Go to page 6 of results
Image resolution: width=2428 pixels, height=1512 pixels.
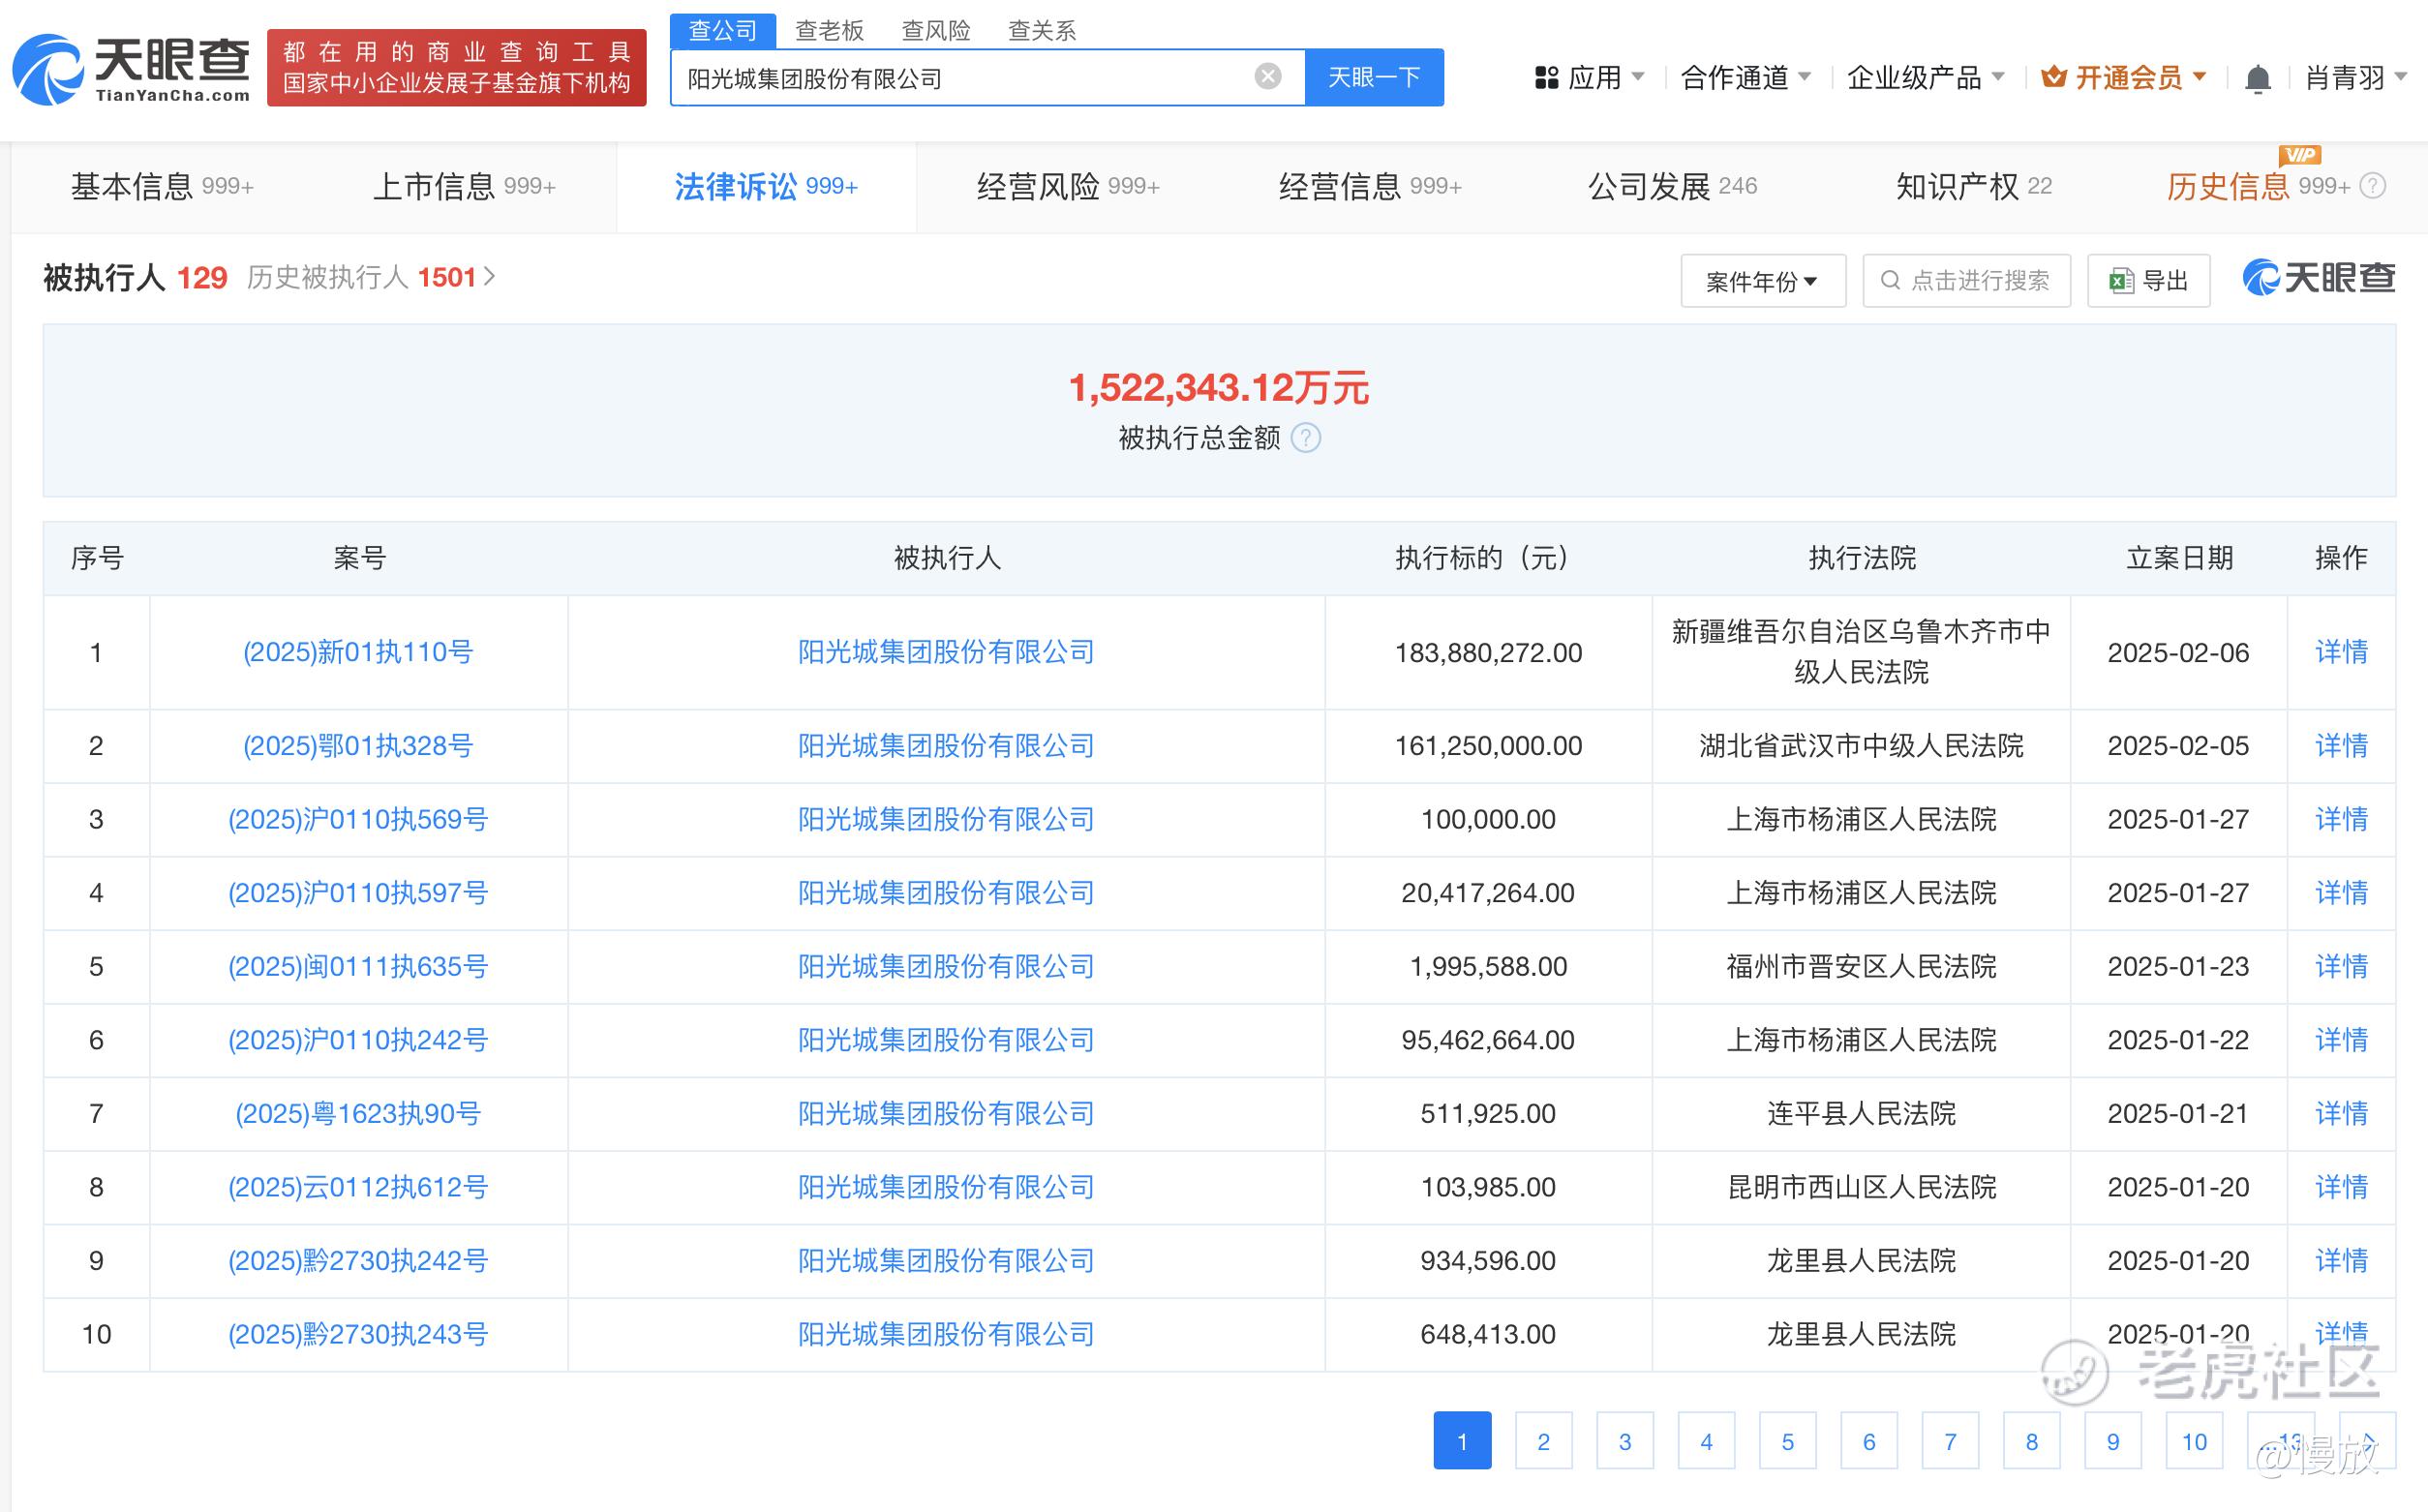click(1869, 1441)
